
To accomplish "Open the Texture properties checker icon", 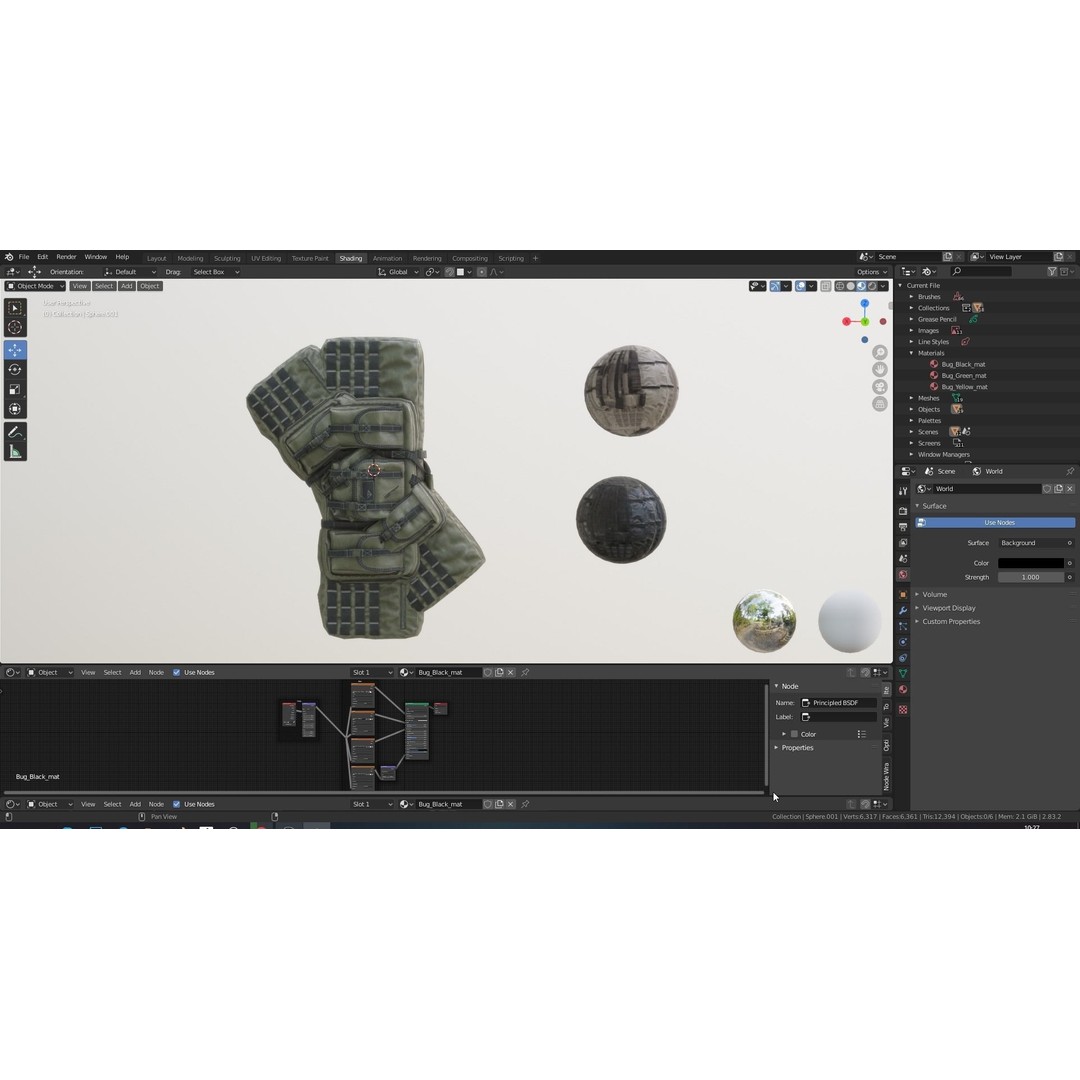I will (903, 709).
